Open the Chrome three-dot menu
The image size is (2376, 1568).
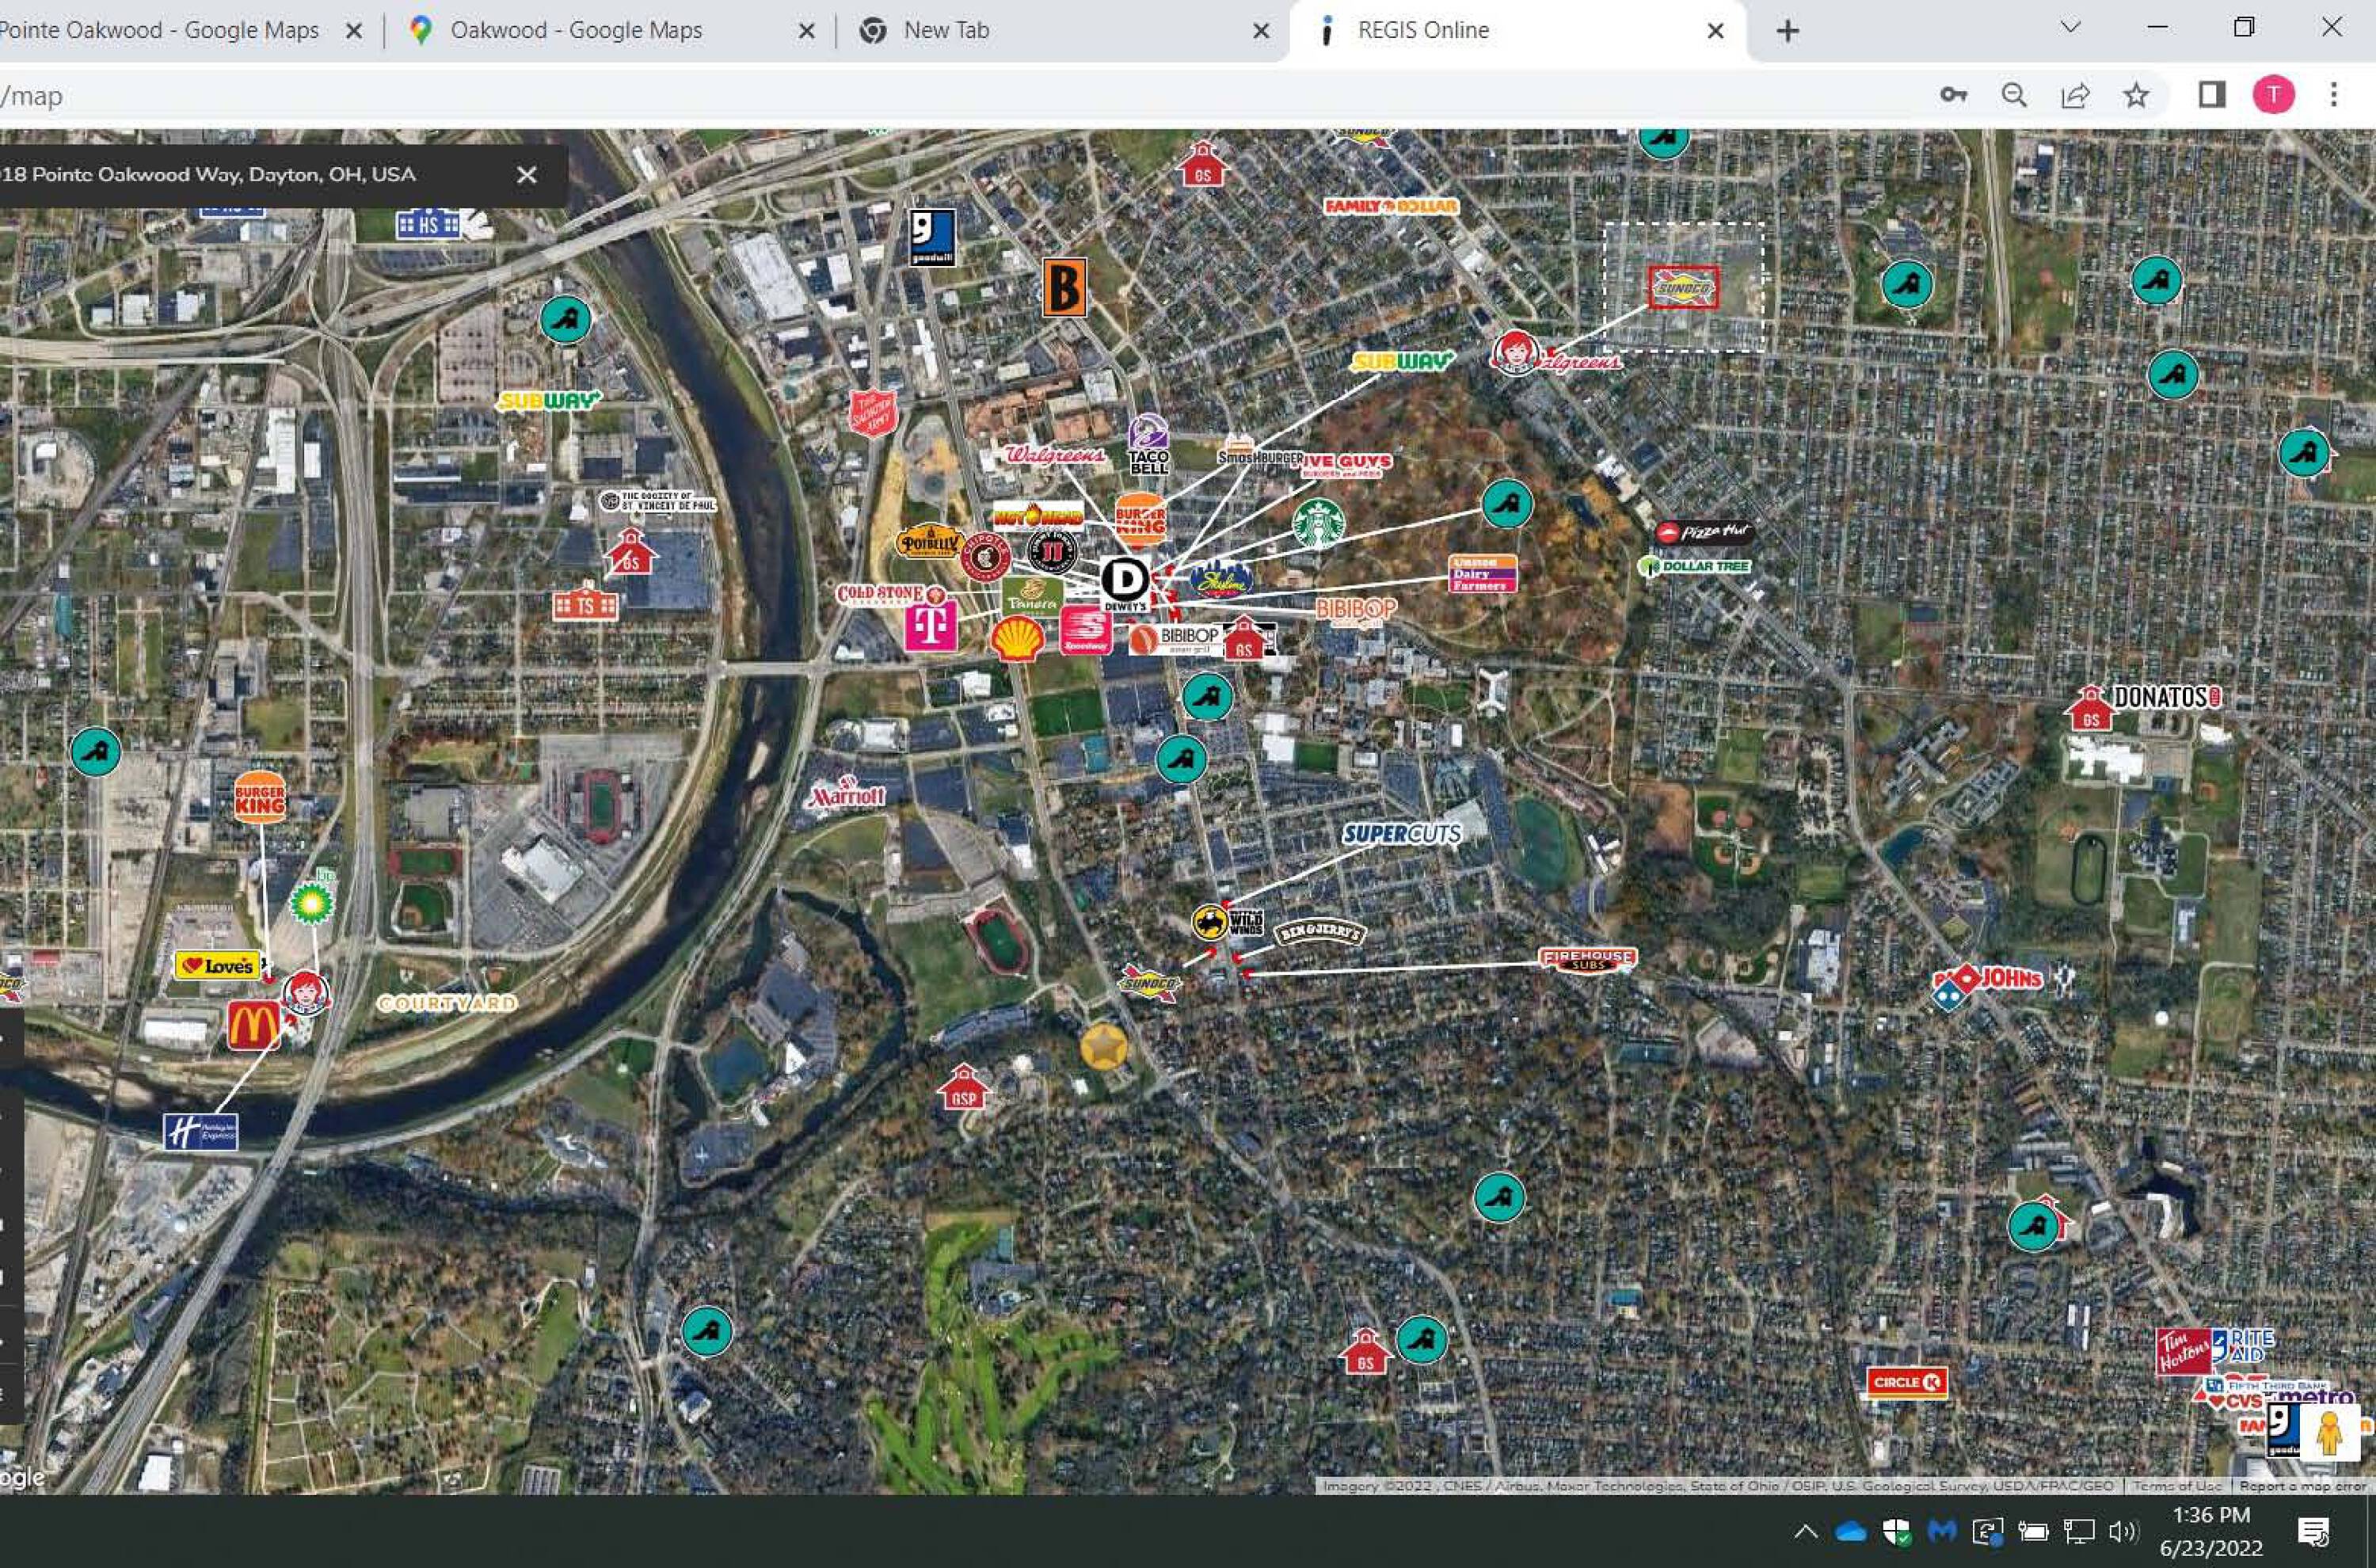[x=2333, y=95]
